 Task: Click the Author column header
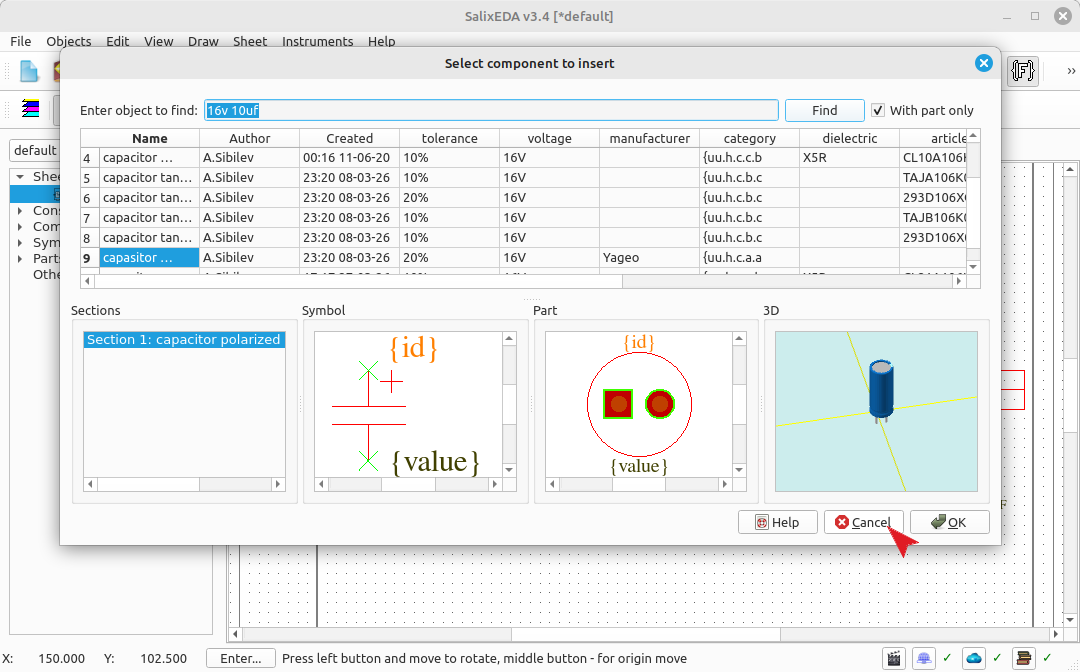tap(249, 138)
